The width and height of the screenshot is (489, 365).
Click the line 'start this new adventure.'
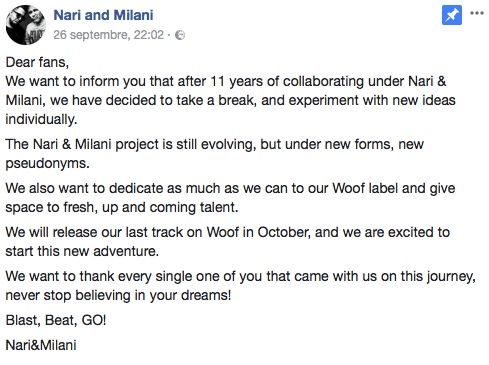[x=82, y=251]
